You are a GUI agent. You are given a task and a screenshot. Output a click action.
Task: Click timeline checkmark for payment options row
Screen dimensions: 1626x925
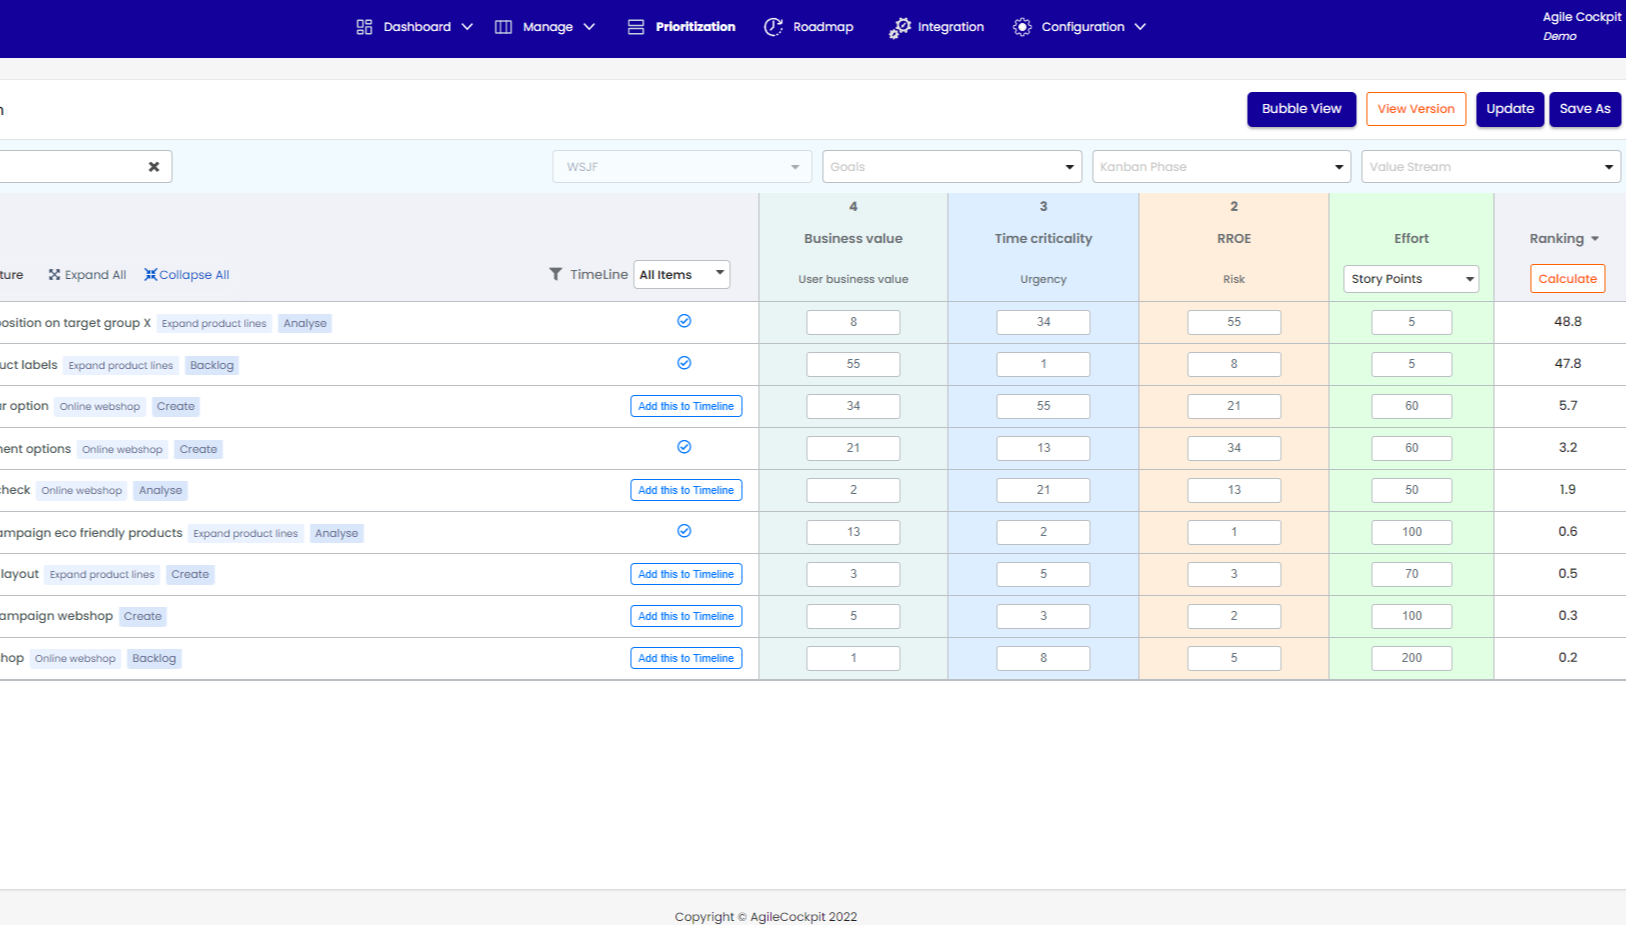point(684,447)
